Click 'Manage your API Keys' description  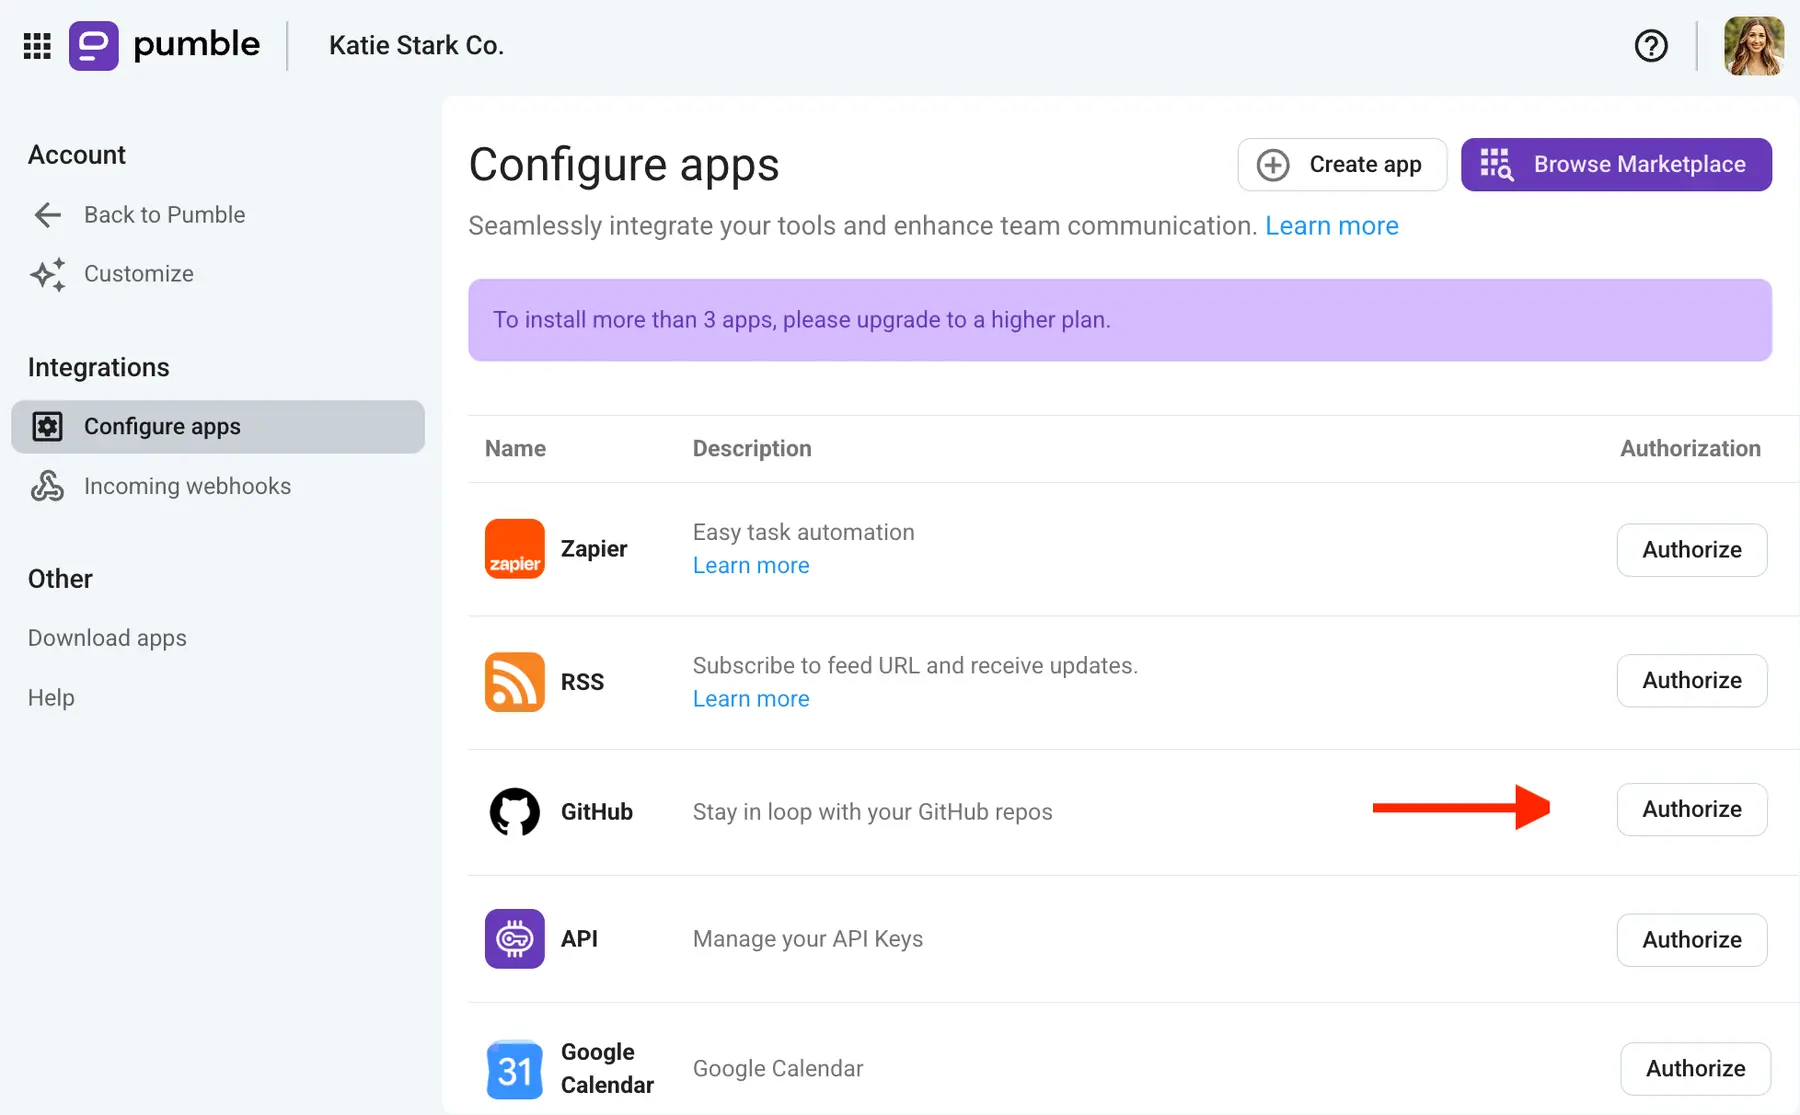click(808, 939)
